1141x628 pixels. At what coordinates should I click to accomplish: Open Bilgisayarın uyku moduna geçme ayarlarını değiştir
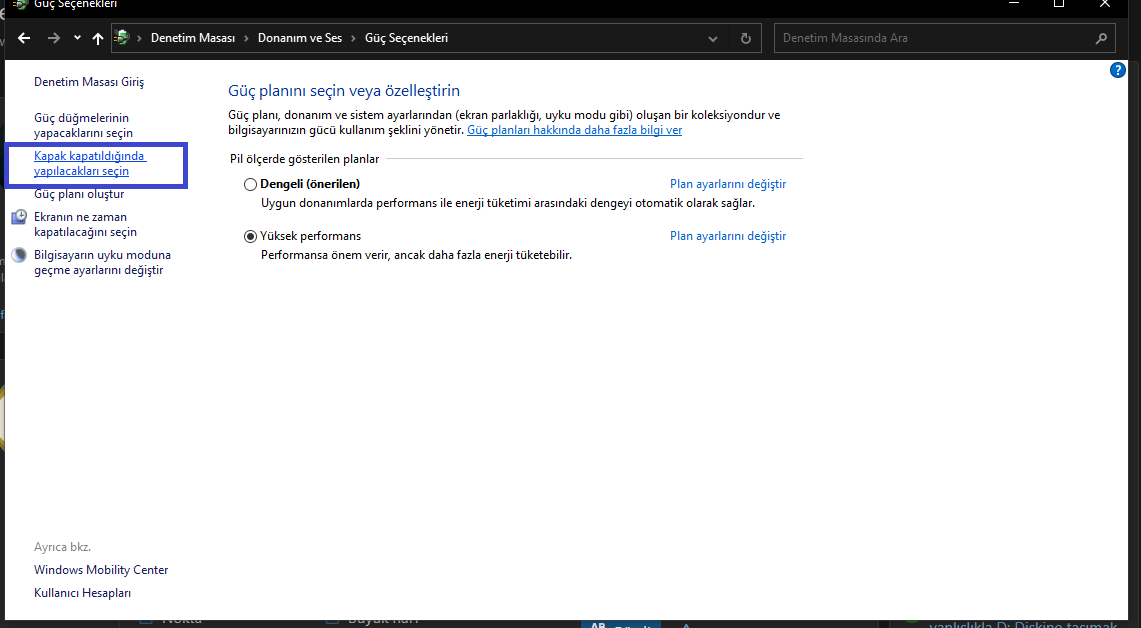(102, 262)
